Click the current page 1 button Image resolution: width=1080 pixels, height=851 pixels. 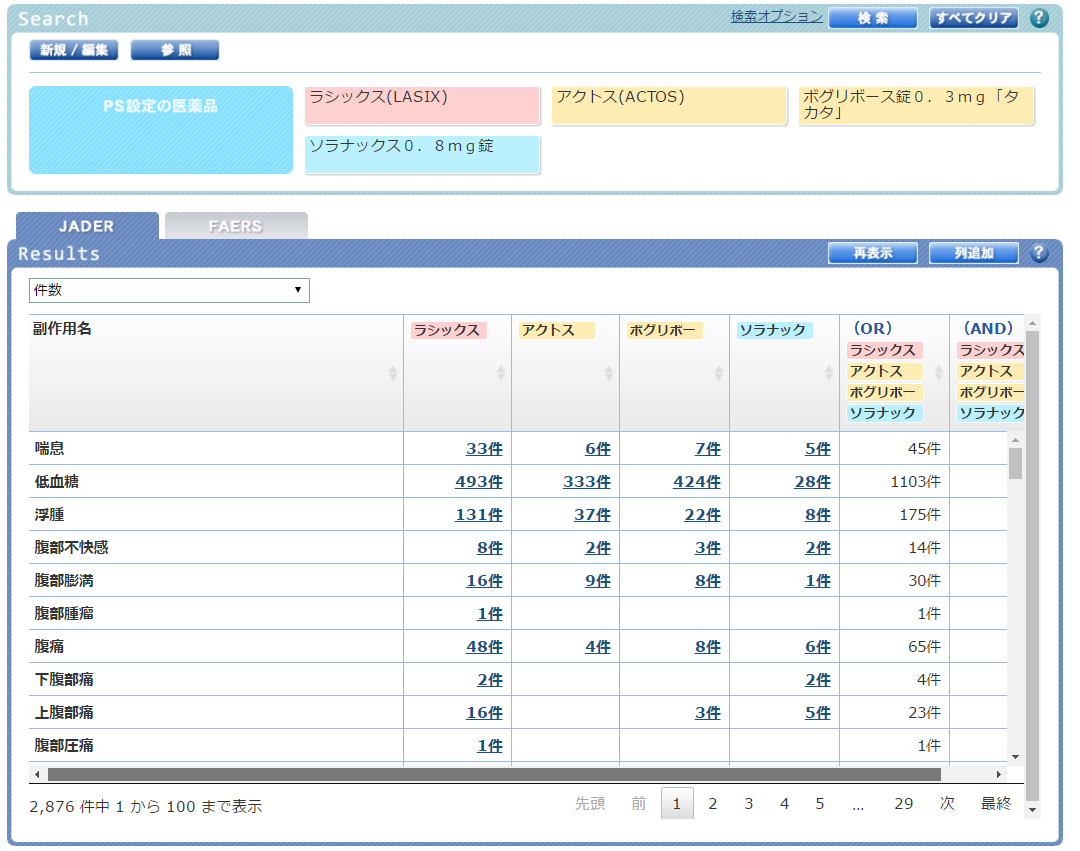click(x=677, y=803)
